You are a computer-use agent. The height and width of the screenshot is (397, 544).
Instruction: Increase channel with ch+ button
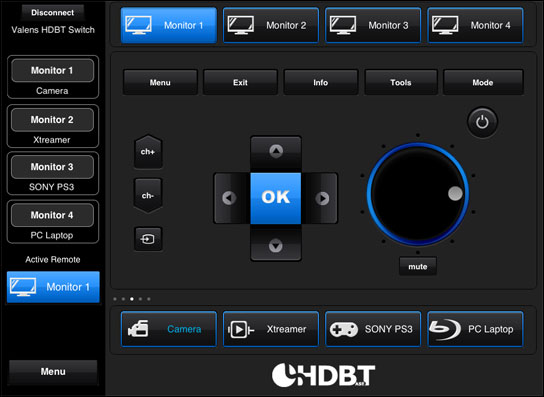[148, 152]
